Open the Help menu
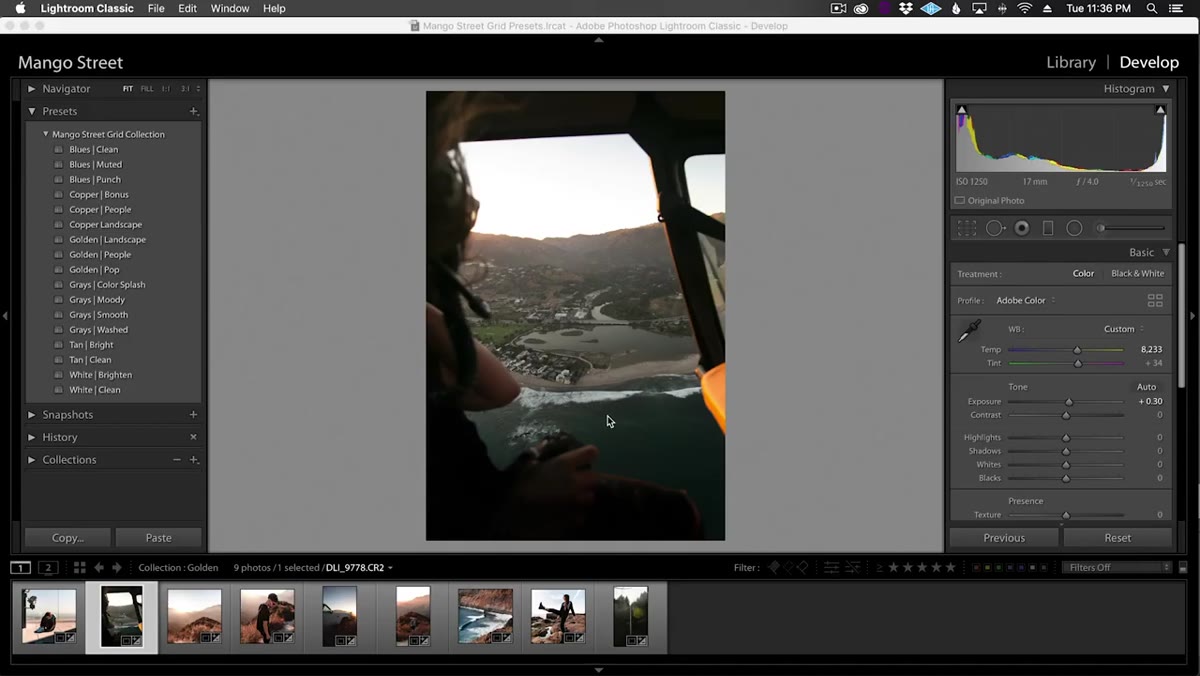This screenshot has width=1200, height=676. (274, 8)
